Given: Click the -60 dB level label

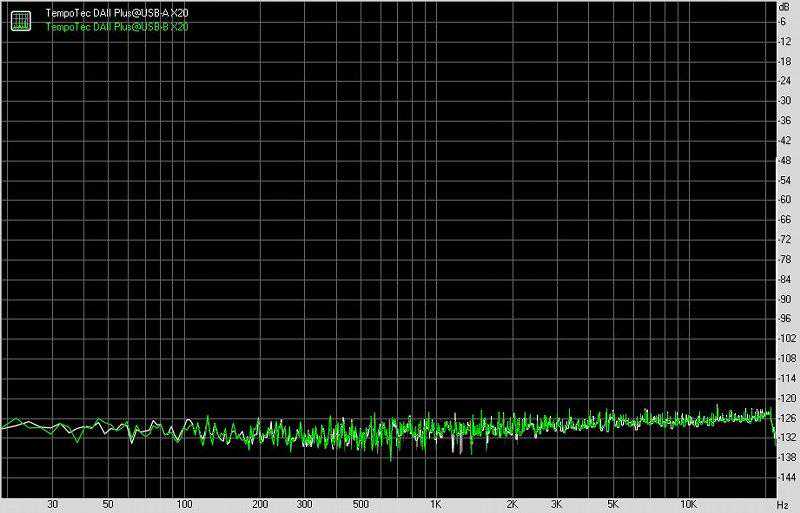Looking at the screenshot, I should (x=786, y=200).
